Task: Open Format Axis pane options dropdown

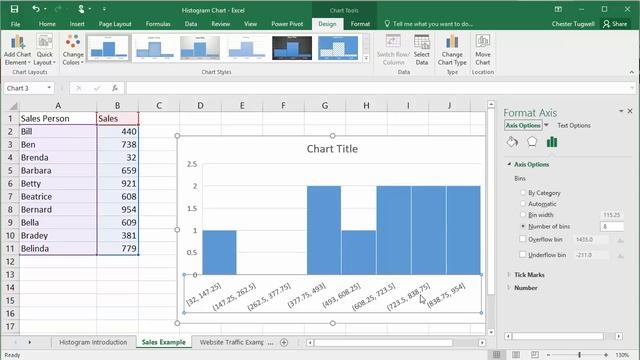Action: (x=621, y=111)
